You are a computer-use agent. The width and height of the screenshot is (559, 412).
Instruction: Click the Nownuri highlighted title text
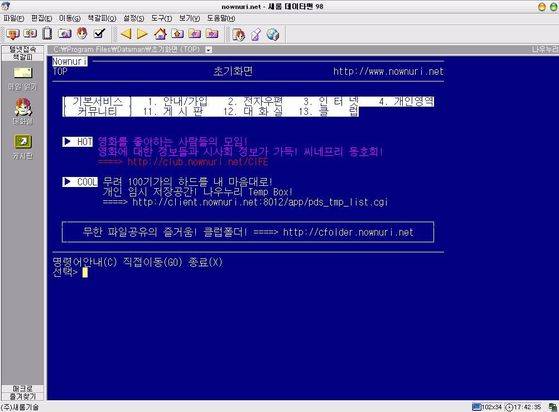point(70,62)
